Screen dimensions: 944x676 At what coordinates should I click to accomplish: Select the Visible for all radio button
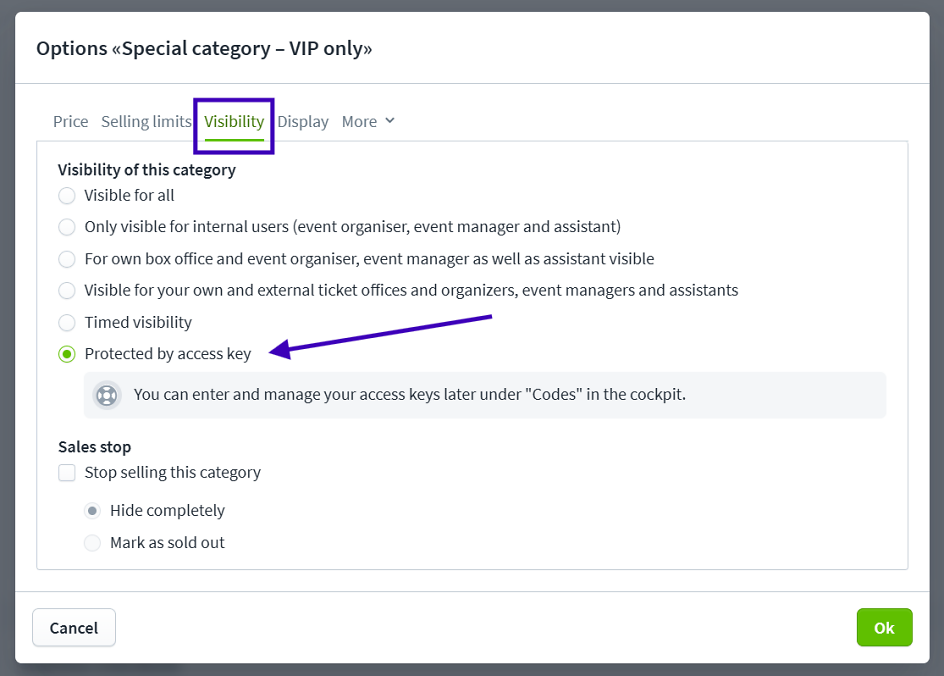pyautogui.click(x=67, y=196)
